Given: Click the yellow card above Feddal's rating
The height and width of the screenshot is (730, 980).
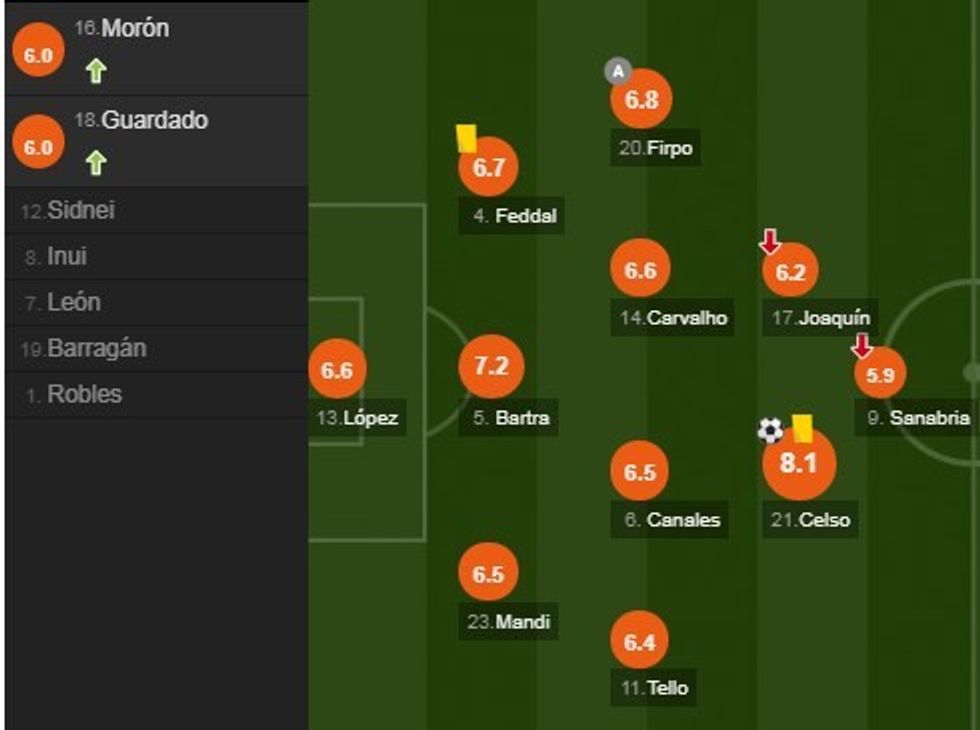Looking at the screenshot, I should 465,138.
